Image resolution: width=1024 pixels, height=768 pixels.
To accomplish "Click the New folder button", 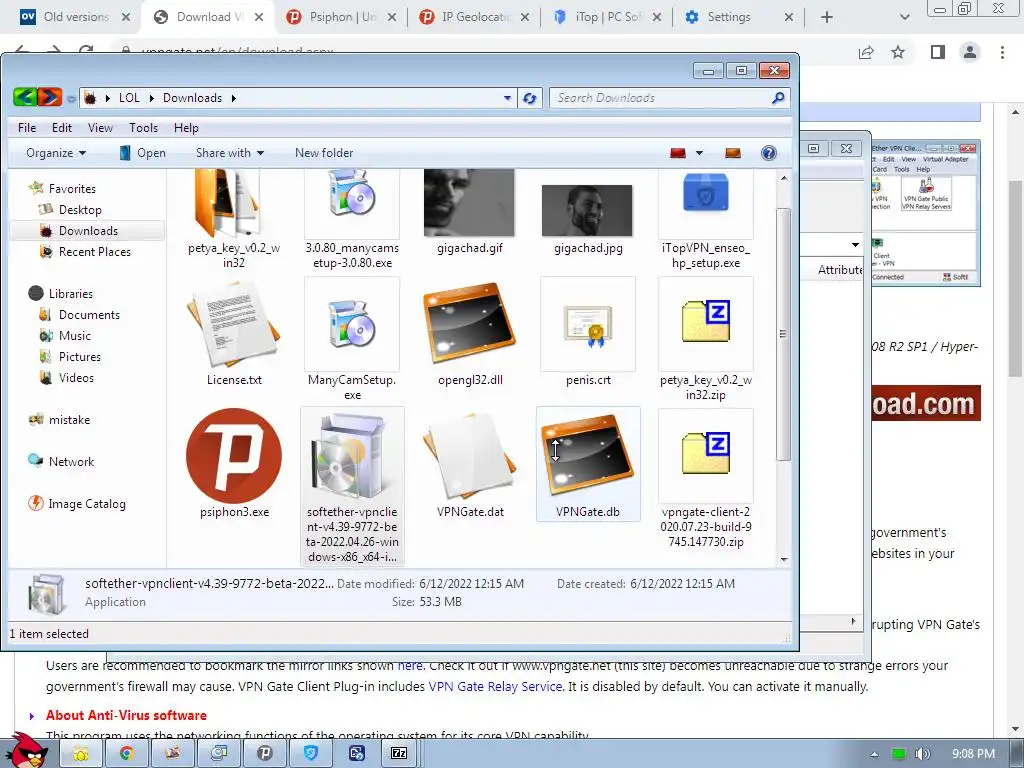I will pos(324,153).
